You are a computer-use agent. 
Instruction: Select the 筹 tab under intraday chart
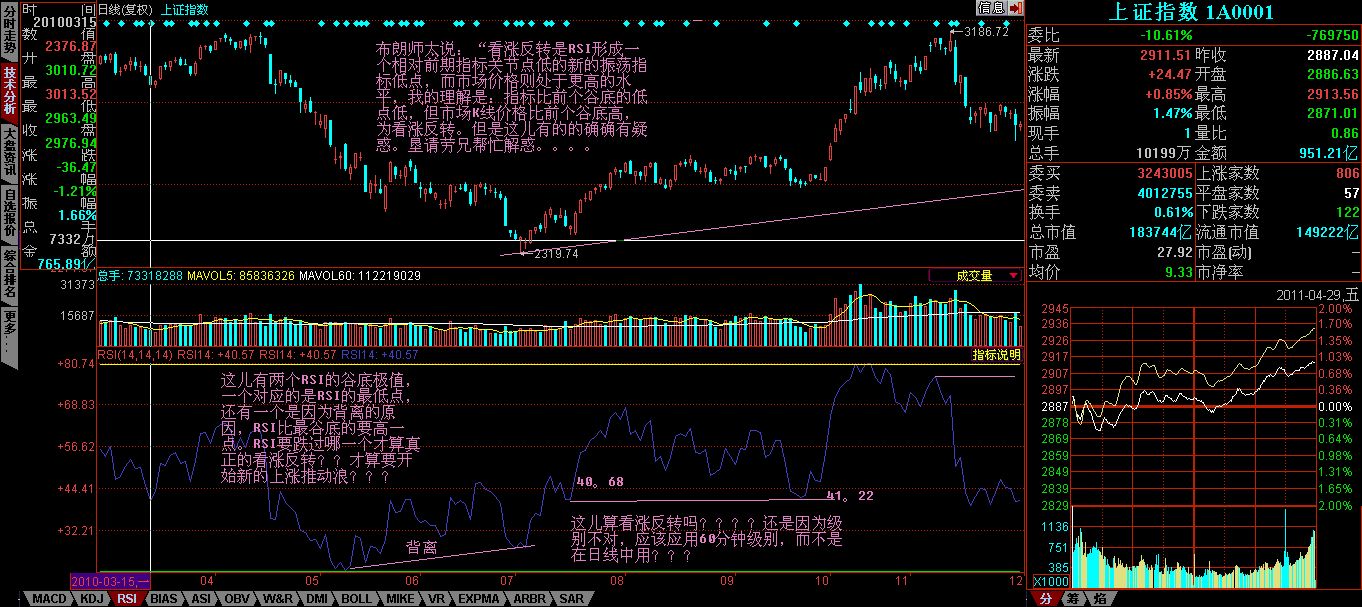(x=1072, y=599)
